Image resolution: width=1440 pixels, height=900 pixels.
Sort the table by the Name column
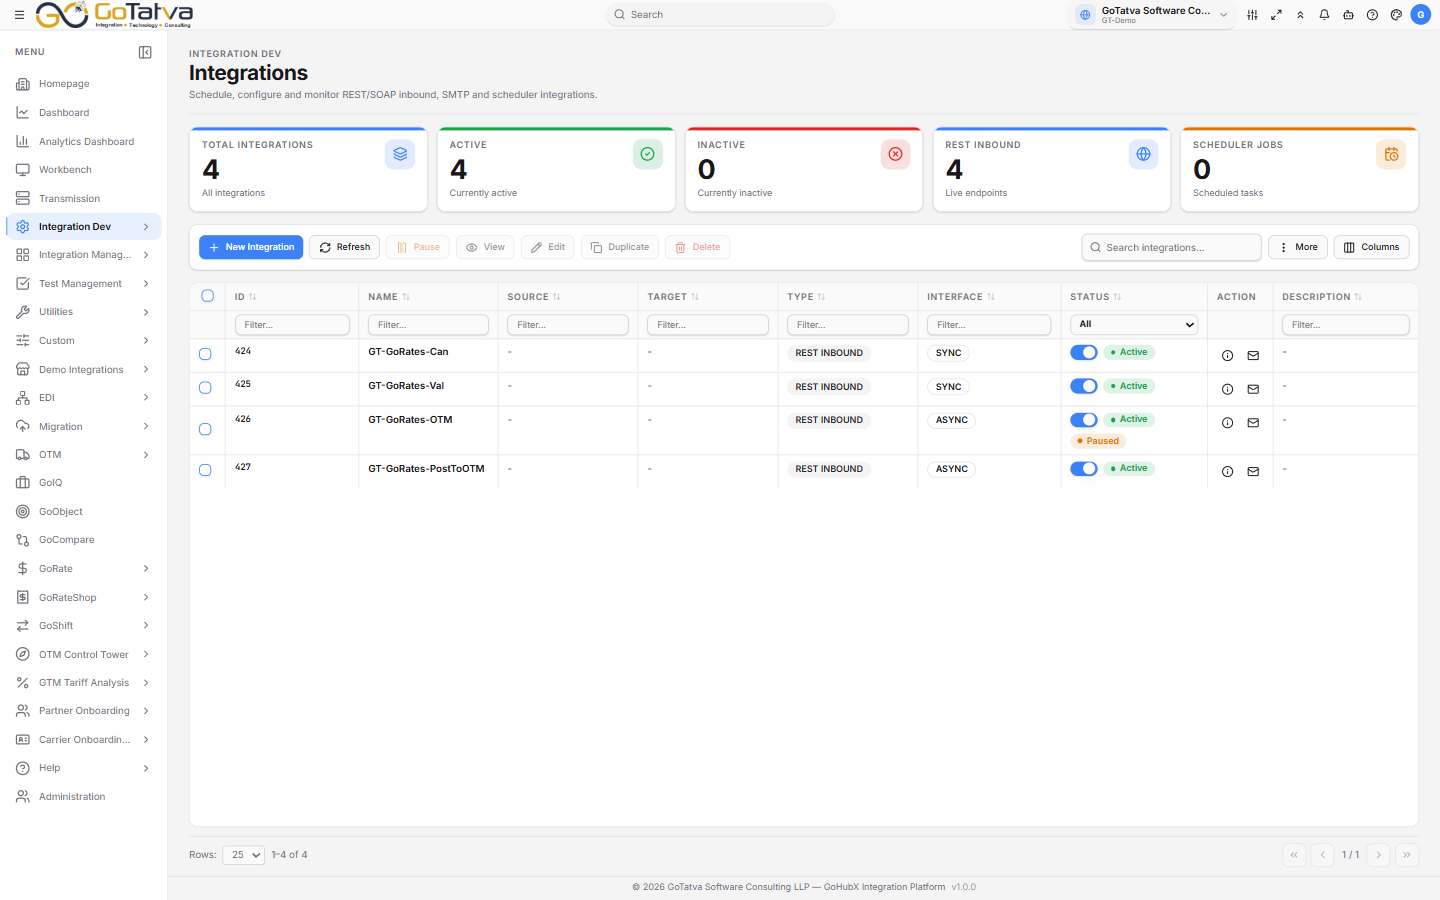[389, 297]
